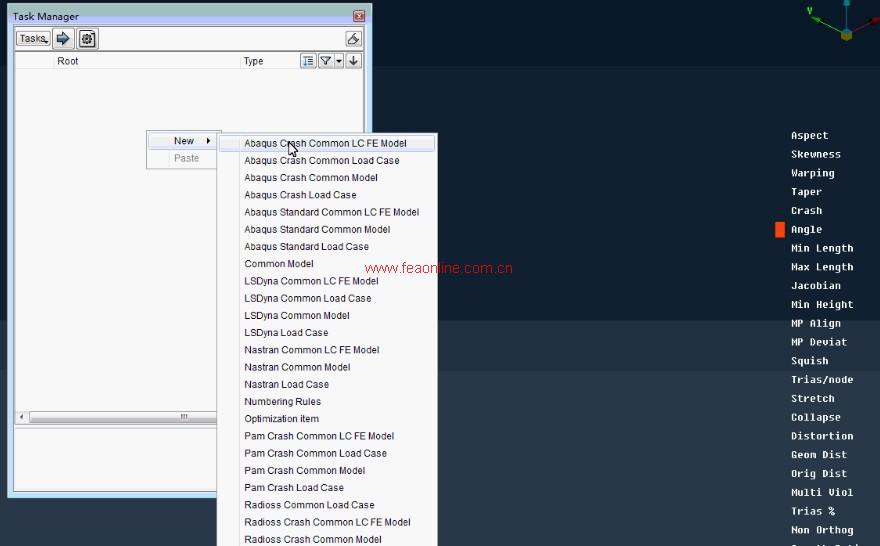Close the Task Manager window
Viewport: 880px width, 546px height.
click(x=359, y=17)
